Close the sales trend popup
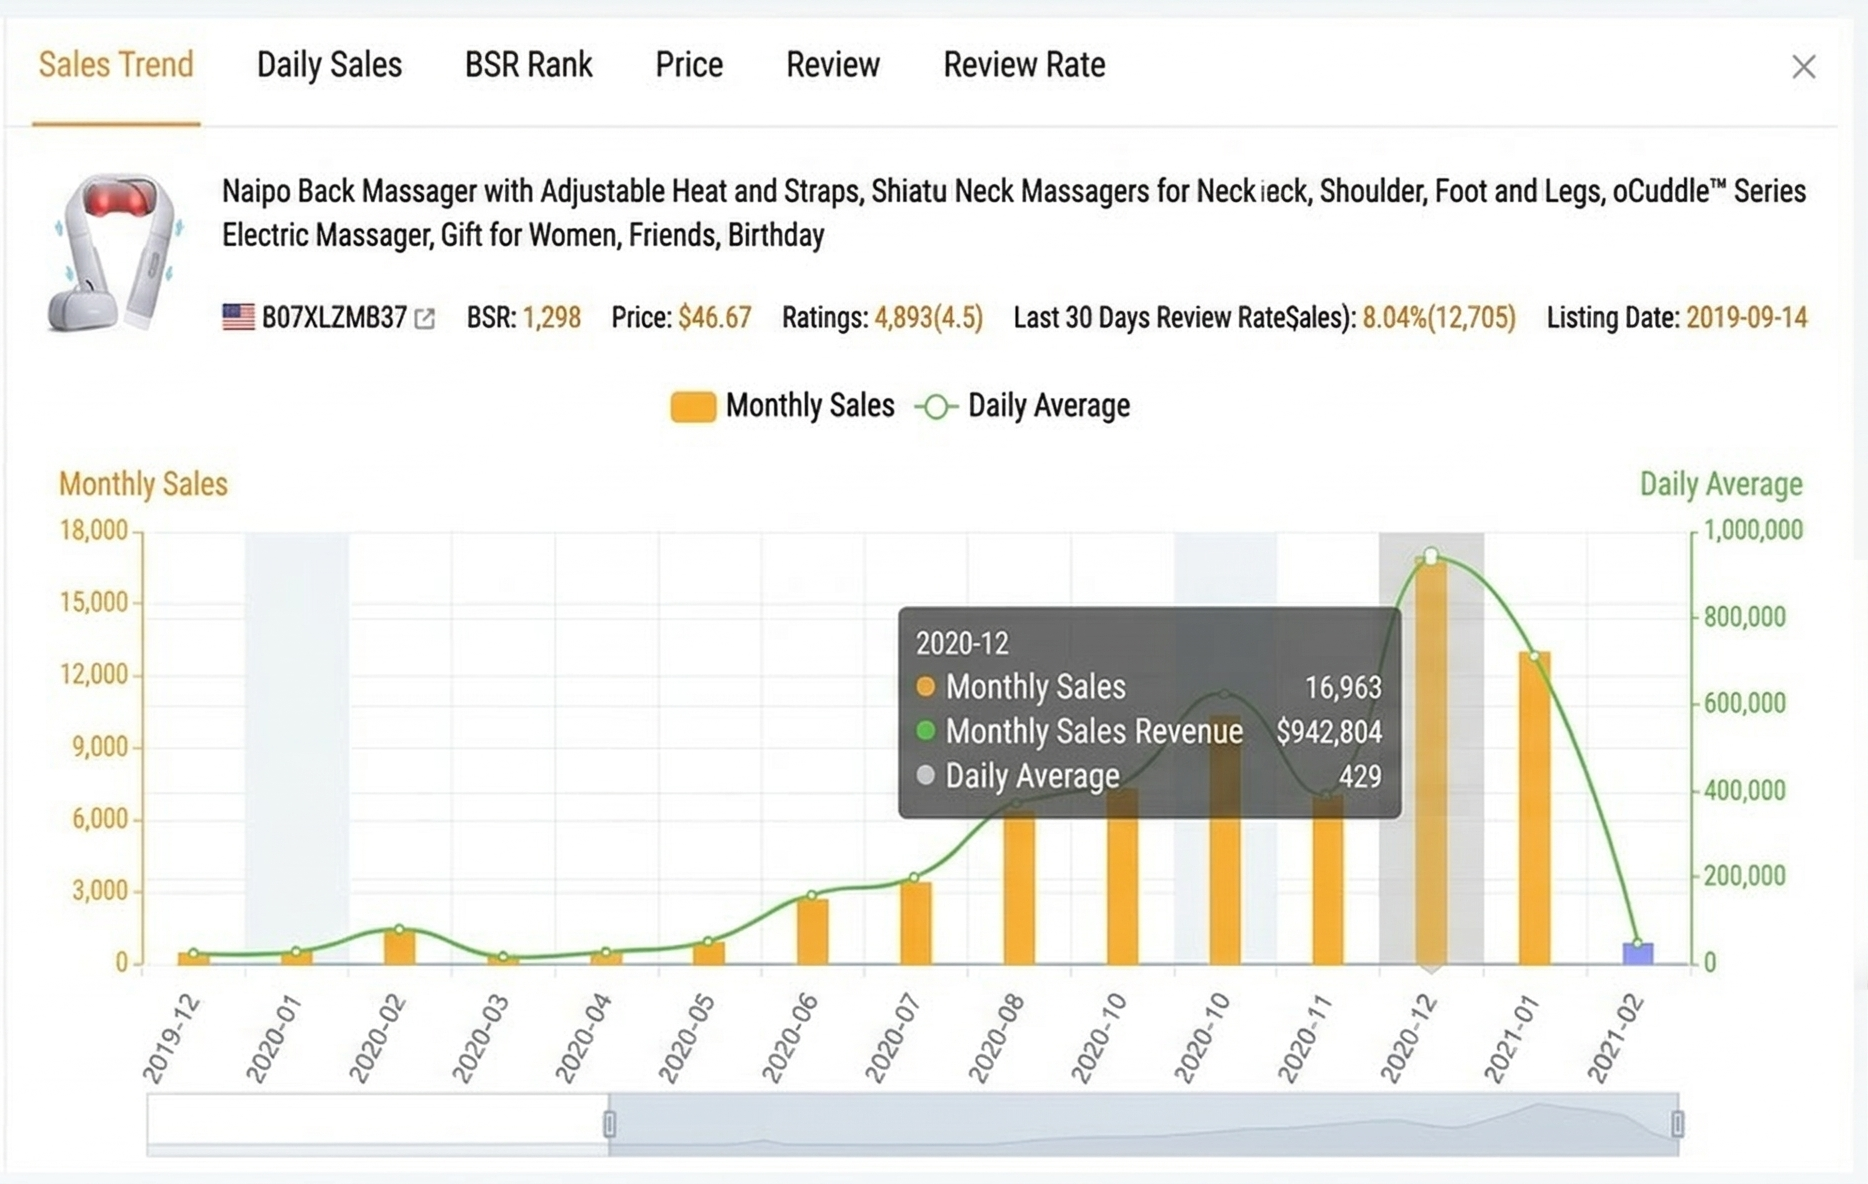 (1805, 66)
